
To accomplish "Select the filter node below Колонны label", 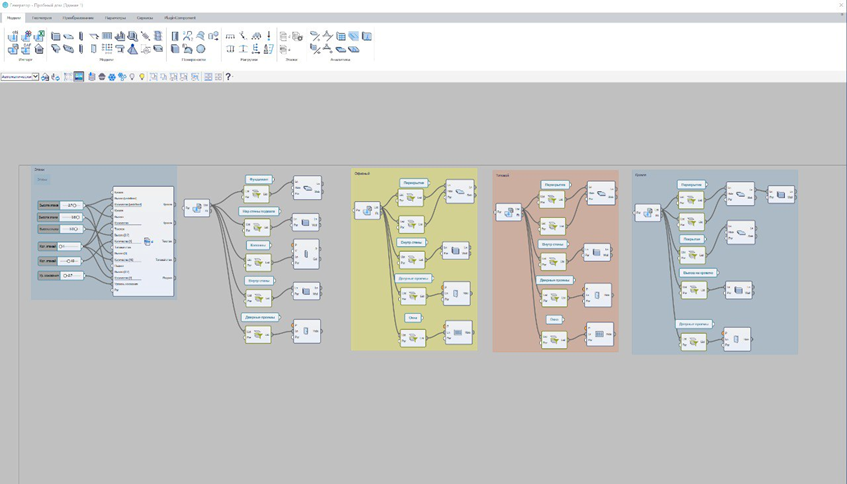I will [x=258, y=263].
